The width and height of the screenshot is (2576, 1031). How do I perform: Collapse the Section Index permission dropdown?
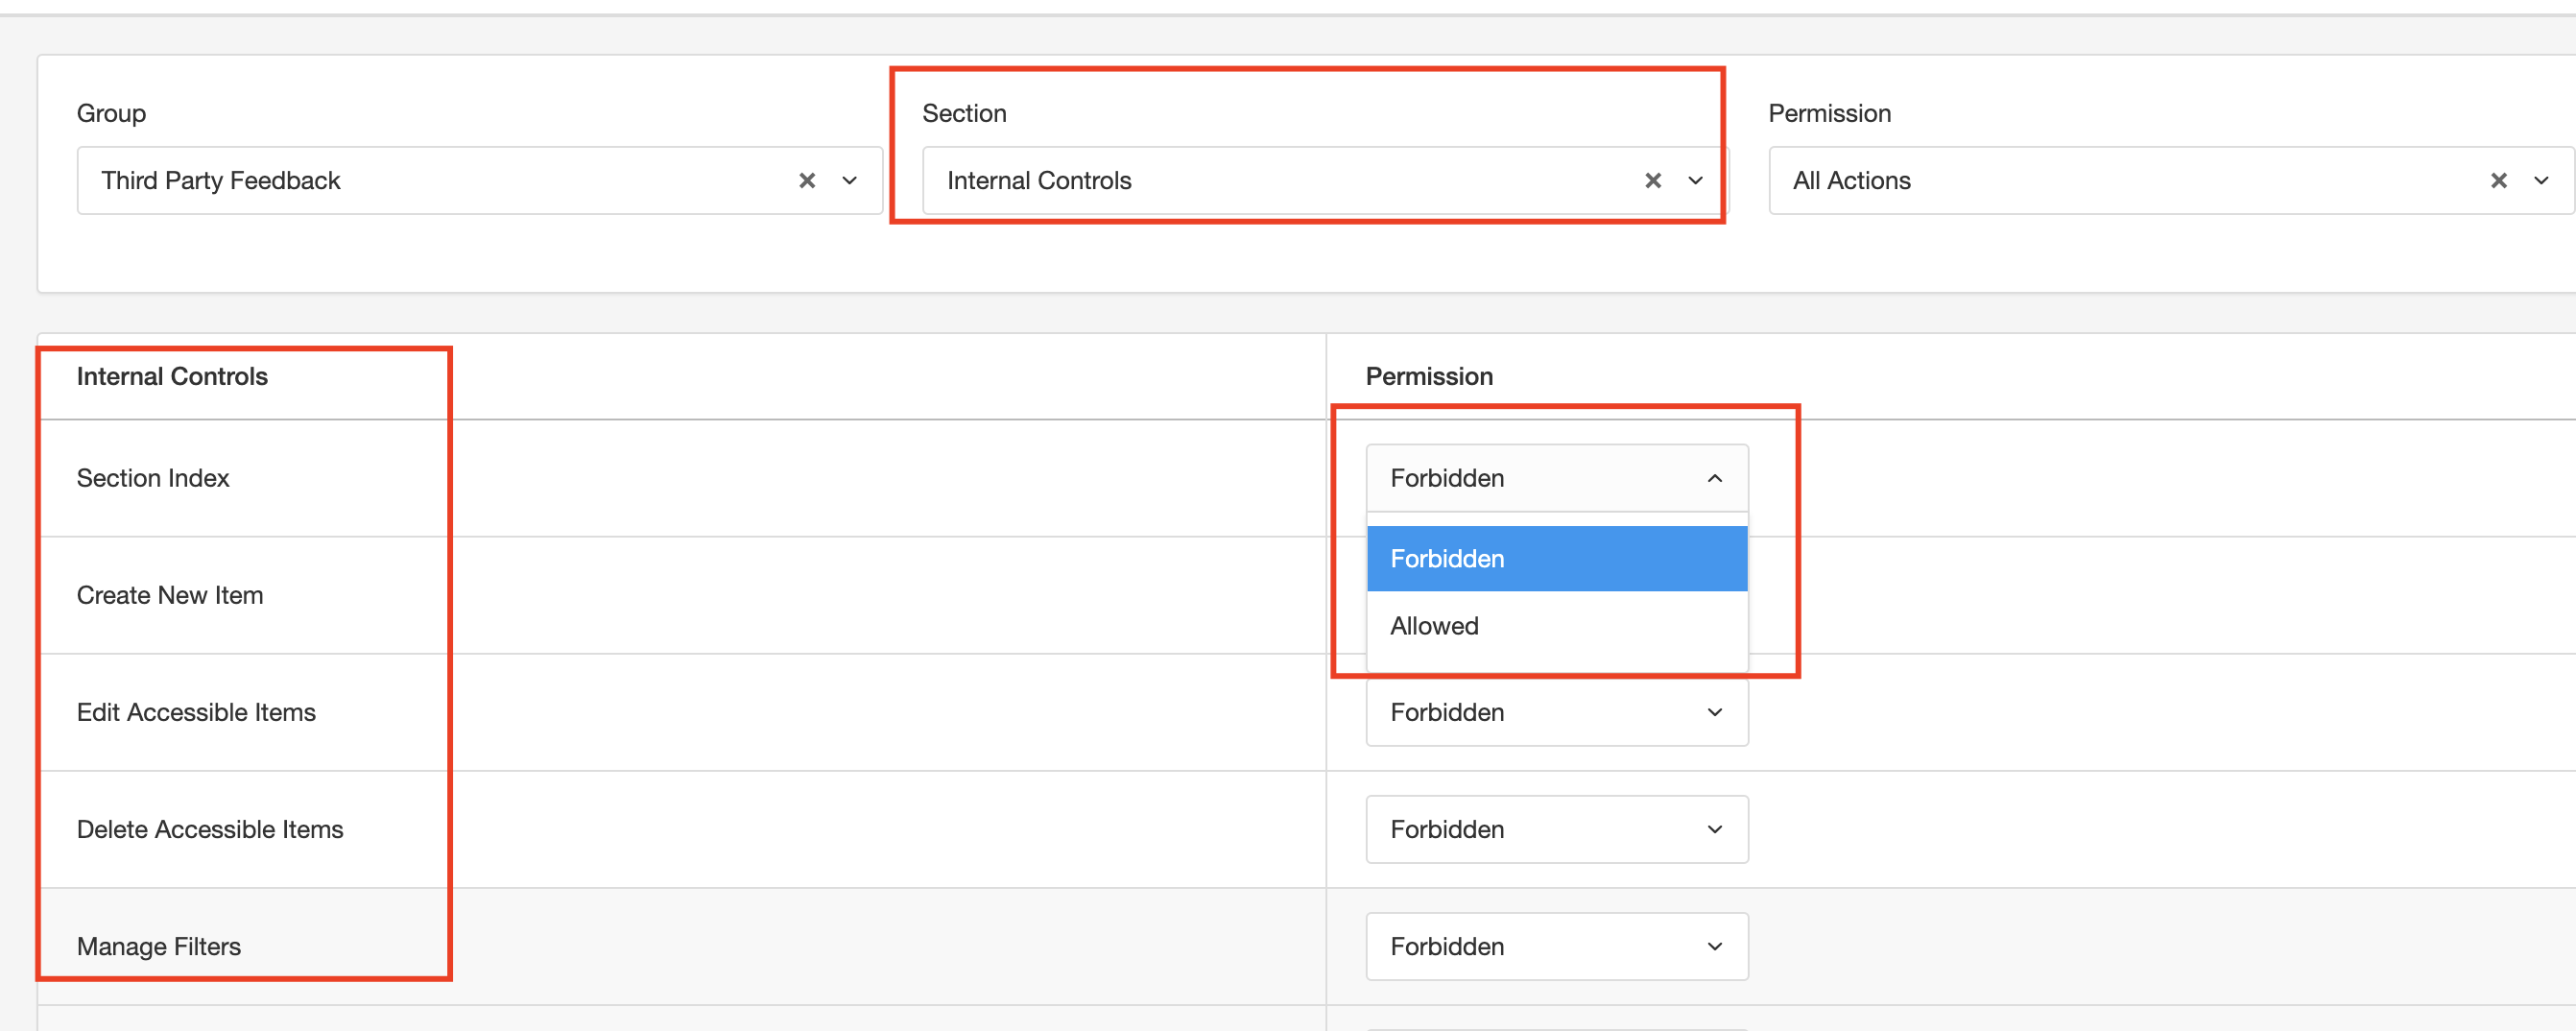click(1557, 478)
